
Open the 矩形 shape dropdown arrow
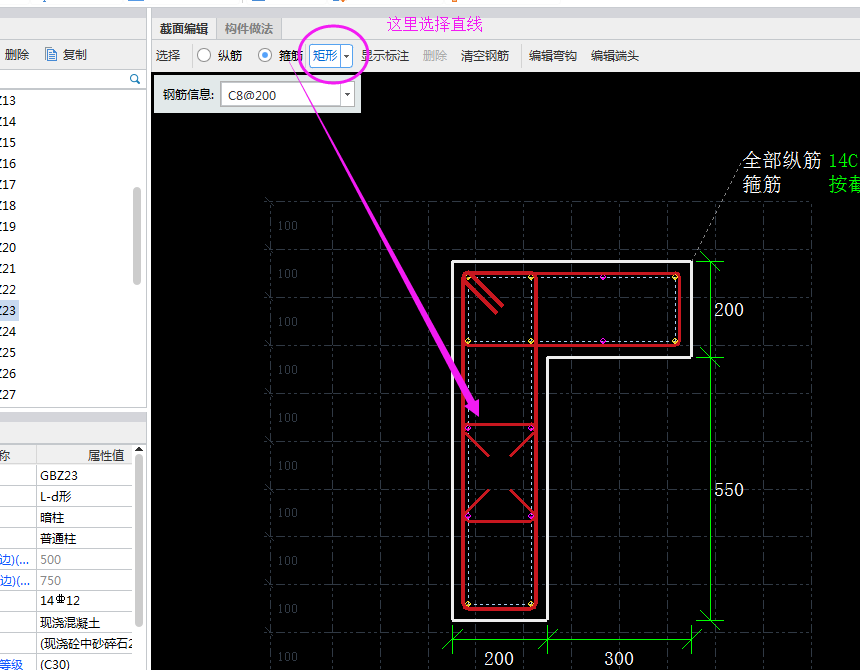click(x=346, y=56)
